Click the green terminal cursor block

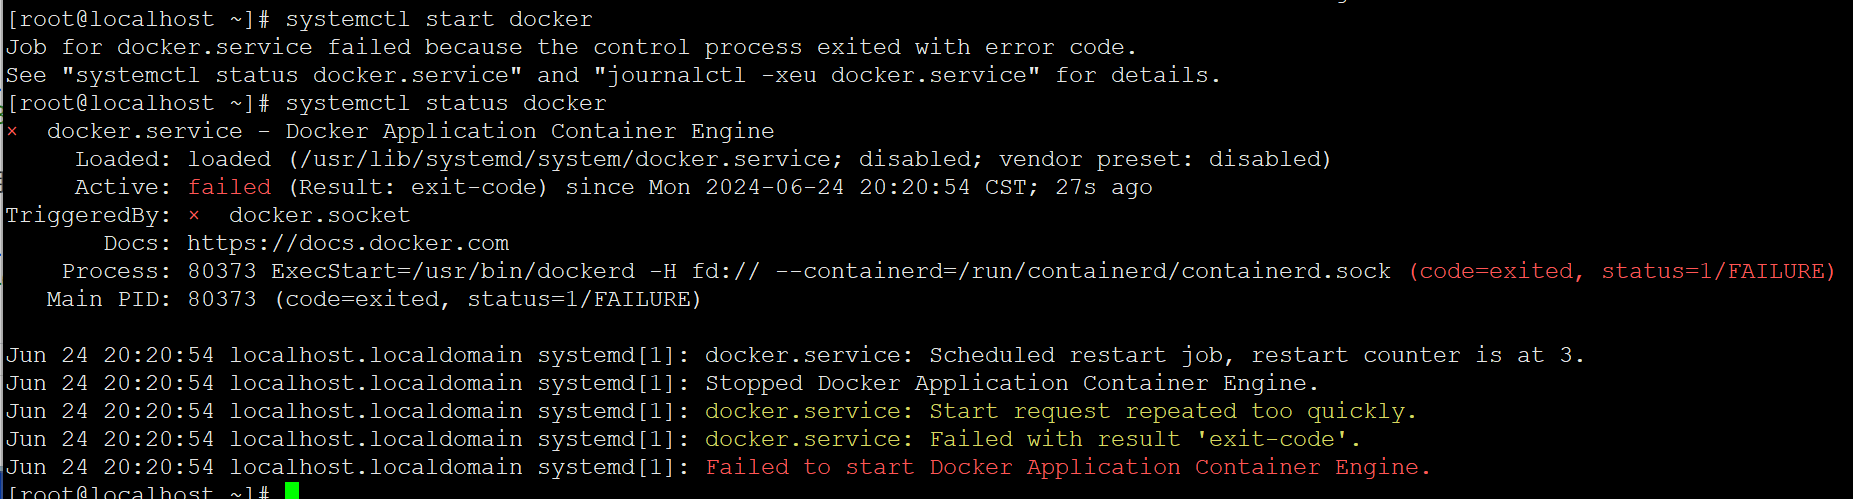(x=292, y=491)
